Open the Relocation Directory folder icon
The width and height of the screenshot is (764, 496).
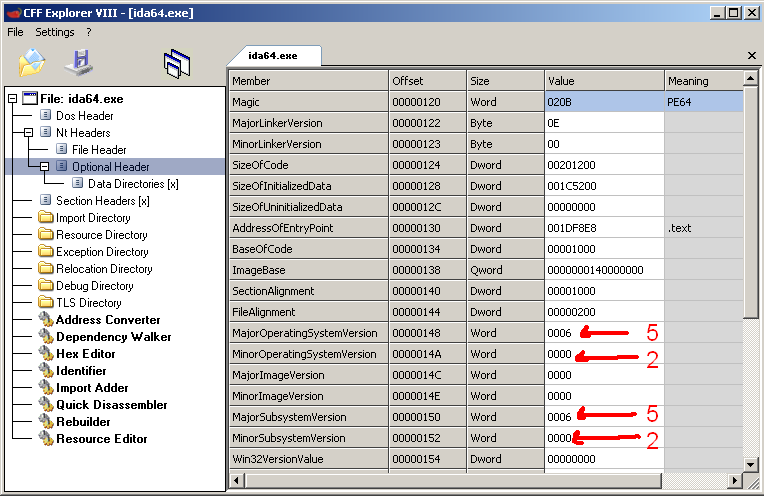click(46, 268)
